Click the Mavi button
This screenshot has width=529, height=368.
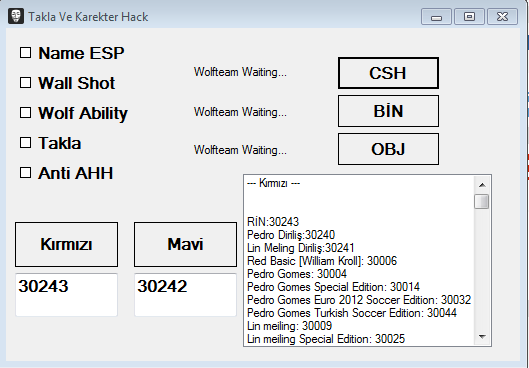pyautogui.click(x=186, y=244)
